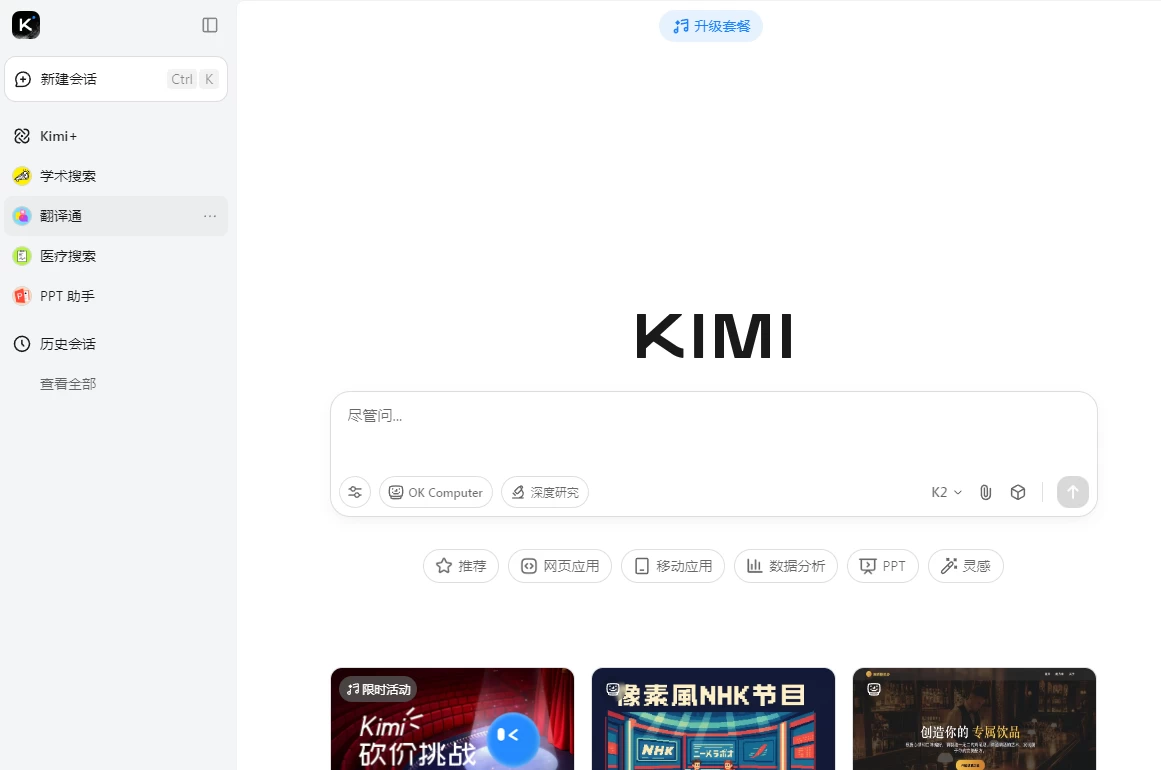Click the 查看全部 link

[x=67, y=383]
